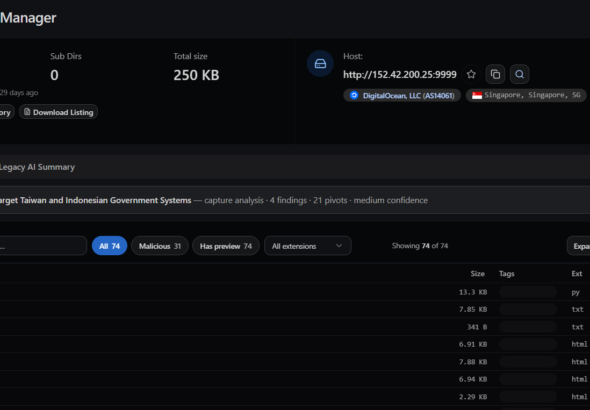Click the Total size 250 KB value
The height and width of the screenshot is (410, 590).
196,75
